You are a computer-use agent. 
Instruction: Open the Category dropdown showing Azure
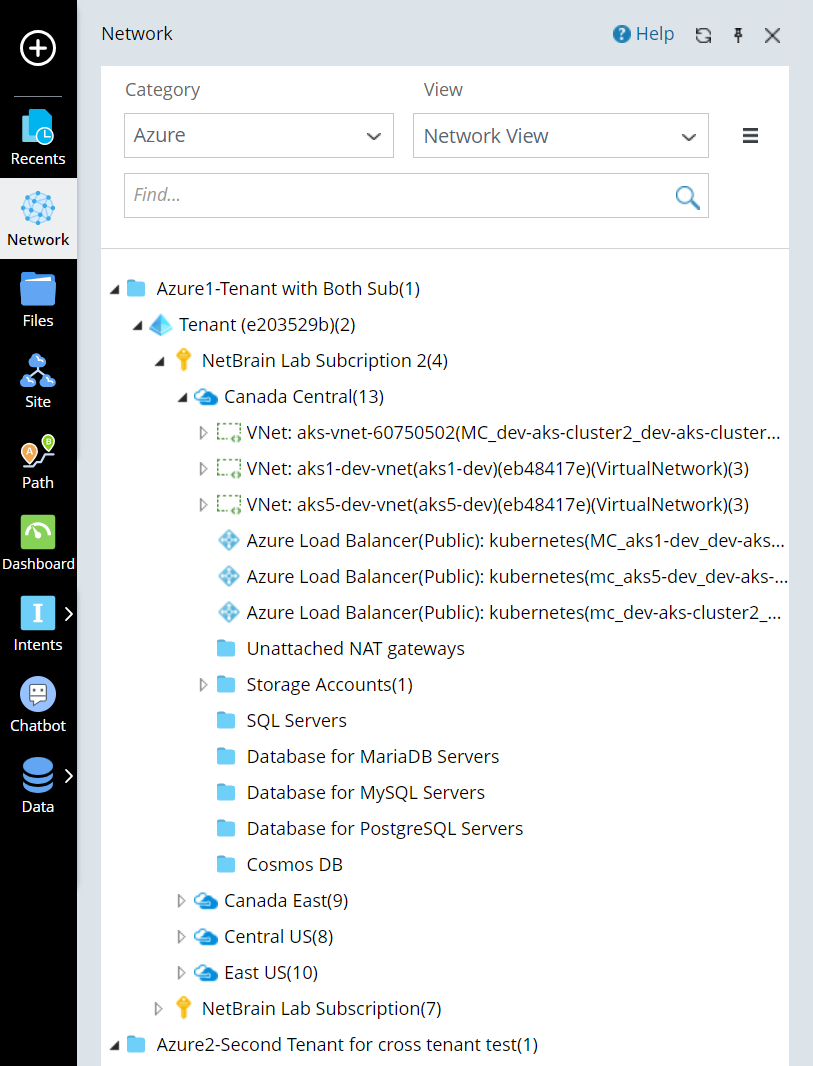pyautogui.click(x=258, y=136)
